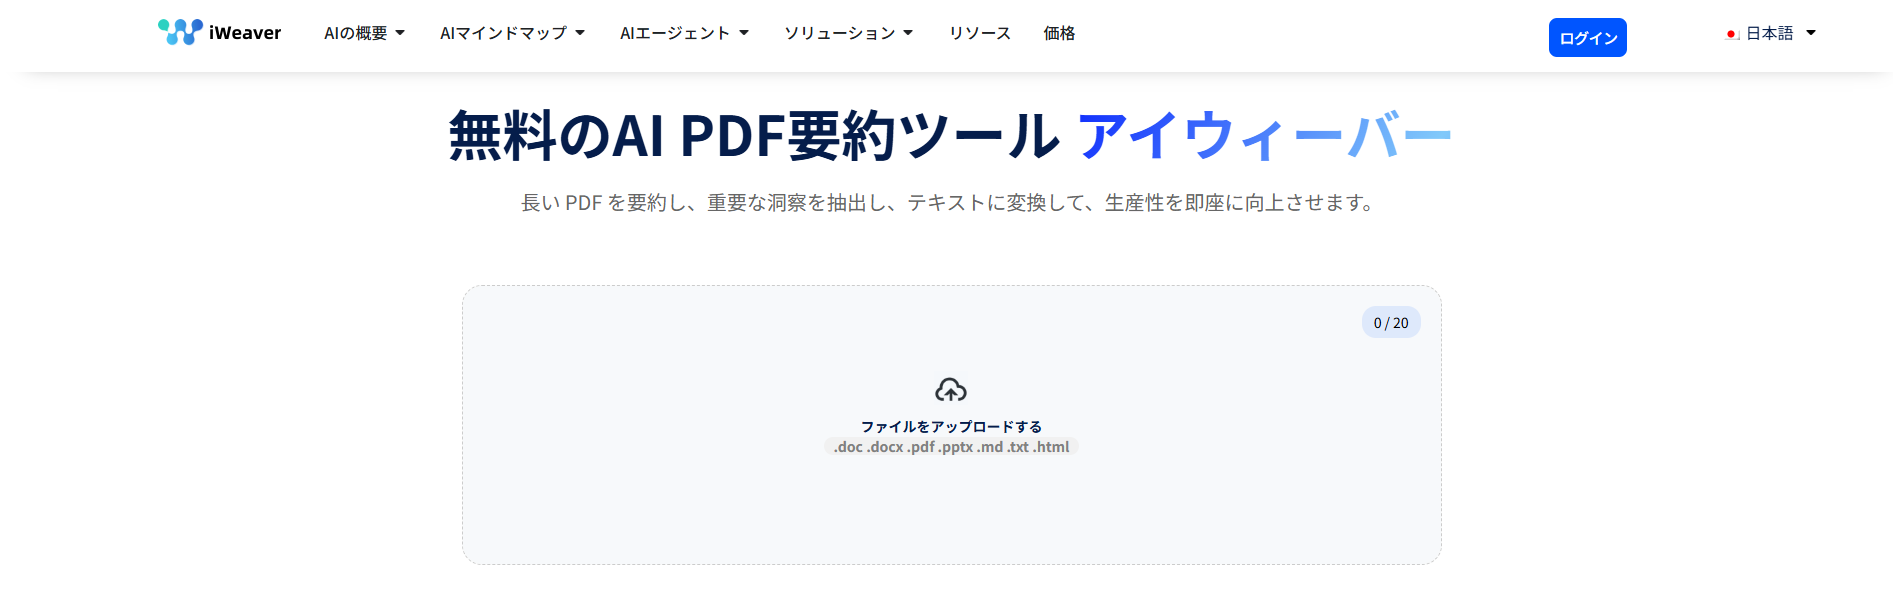Click the iWeaver brand name text
Screen dimensions: 1893x602
[245, 33]
